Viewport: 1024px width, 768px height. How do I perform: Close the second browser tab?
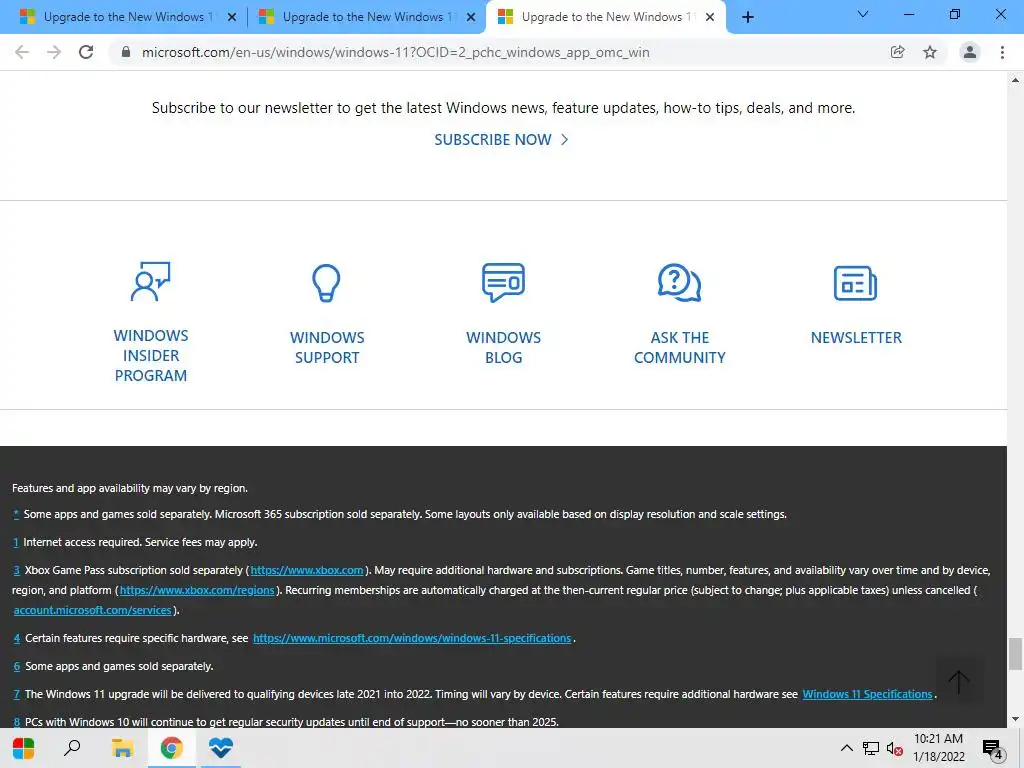(x=470, y=17)
